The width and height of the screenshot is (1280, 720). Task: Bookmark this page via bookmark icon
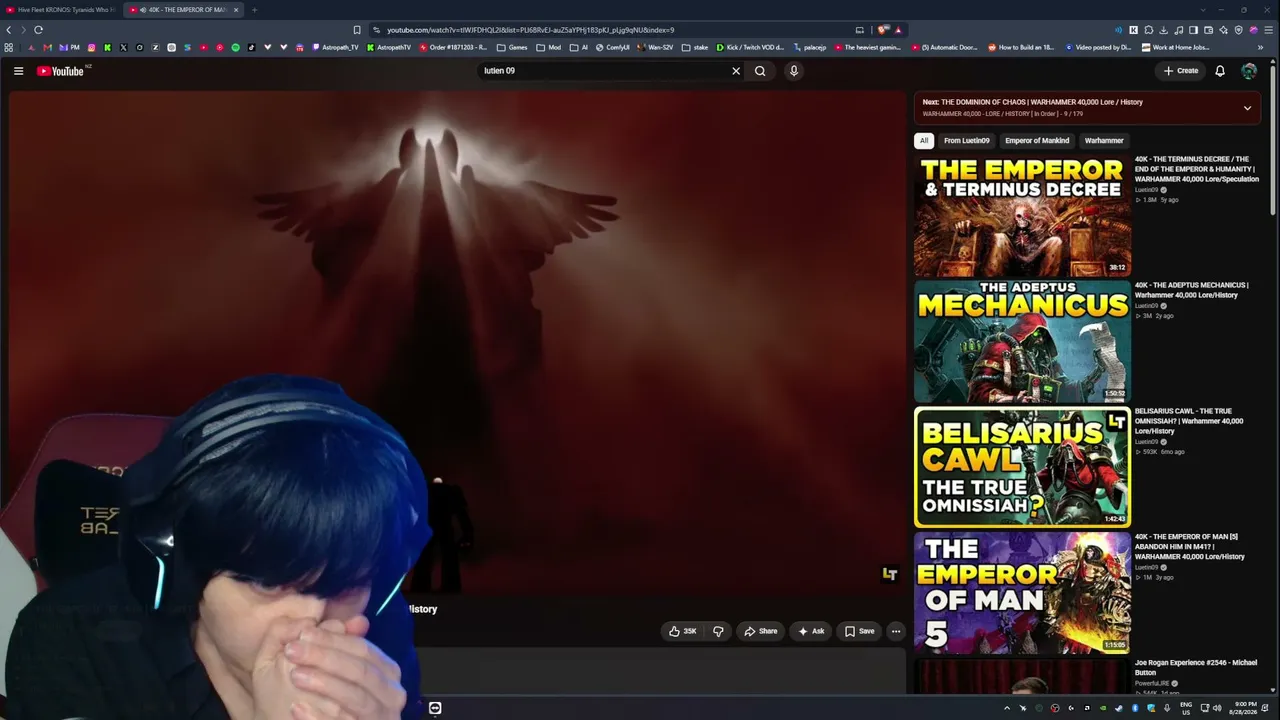point(357,30)
